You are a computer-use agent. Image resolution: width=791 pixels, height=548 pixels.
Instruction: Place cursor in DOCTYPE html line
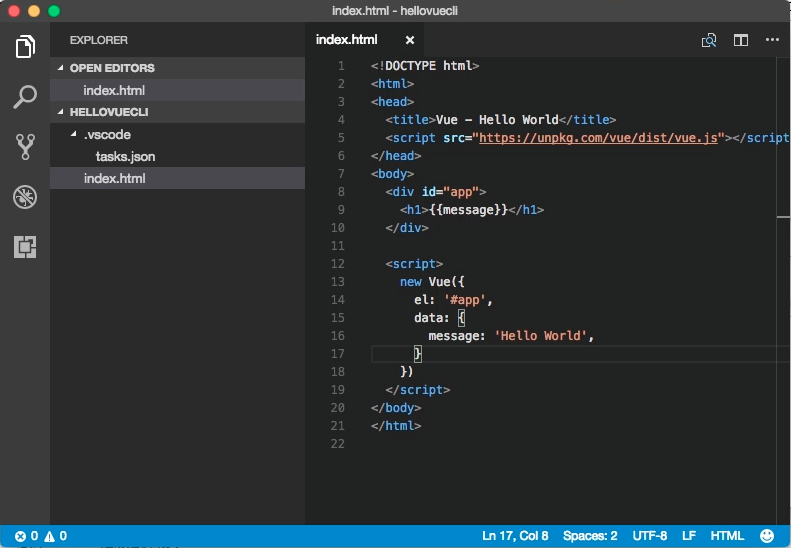click(x=425, y=66)
